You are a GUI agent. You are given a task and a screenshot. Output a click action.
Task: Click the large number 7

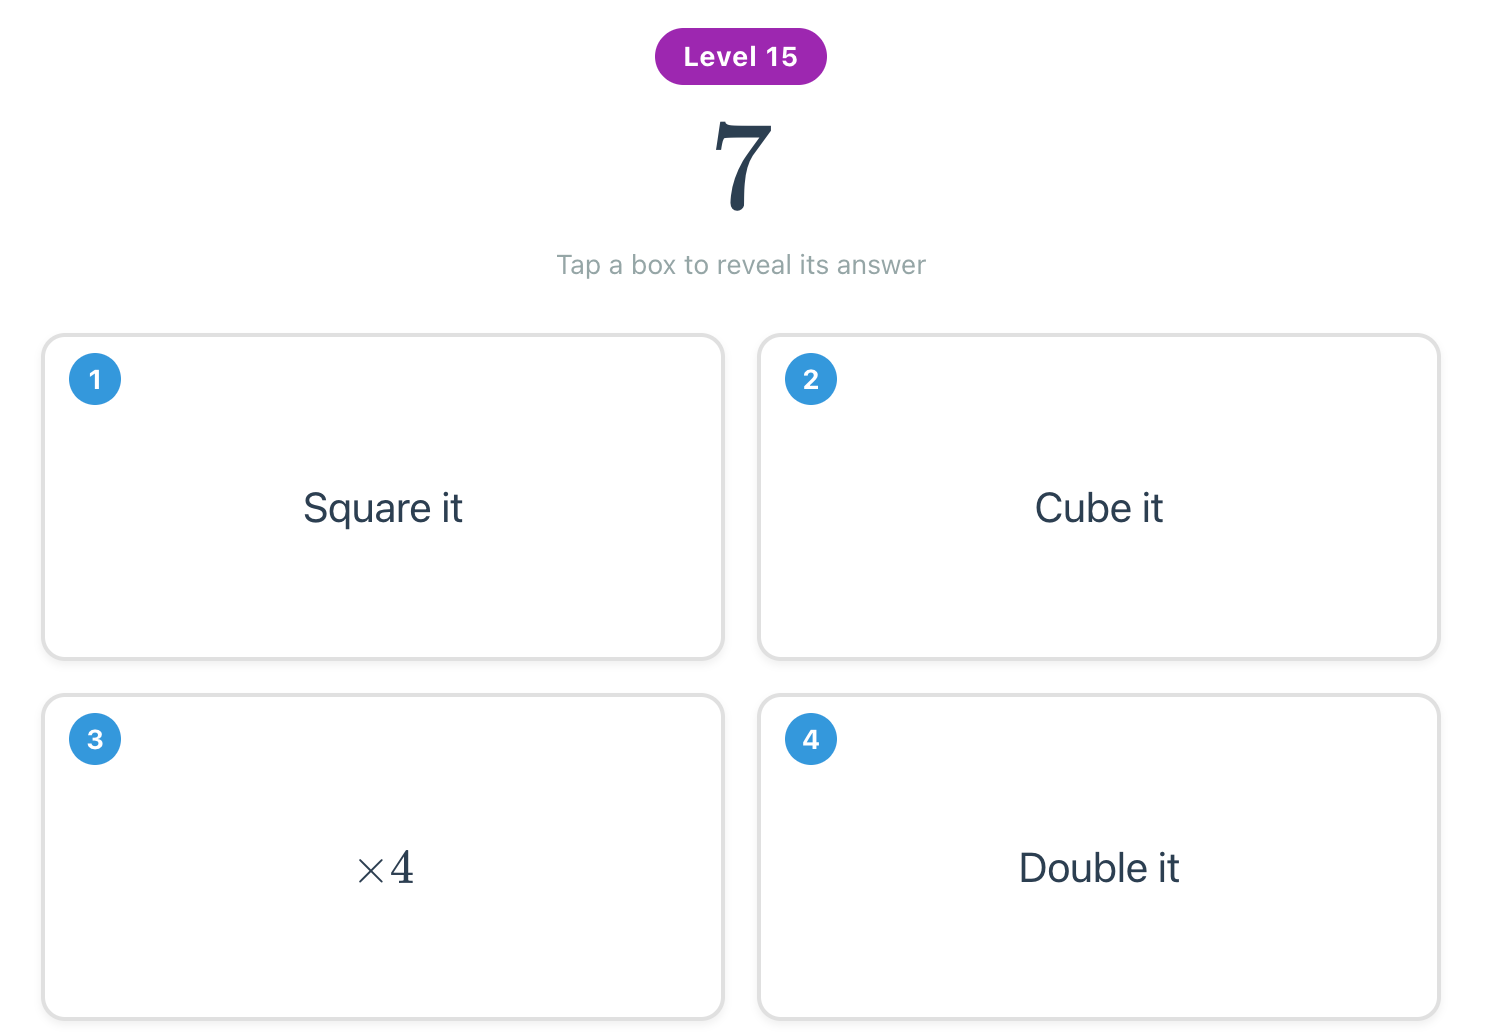pos(743,166)
